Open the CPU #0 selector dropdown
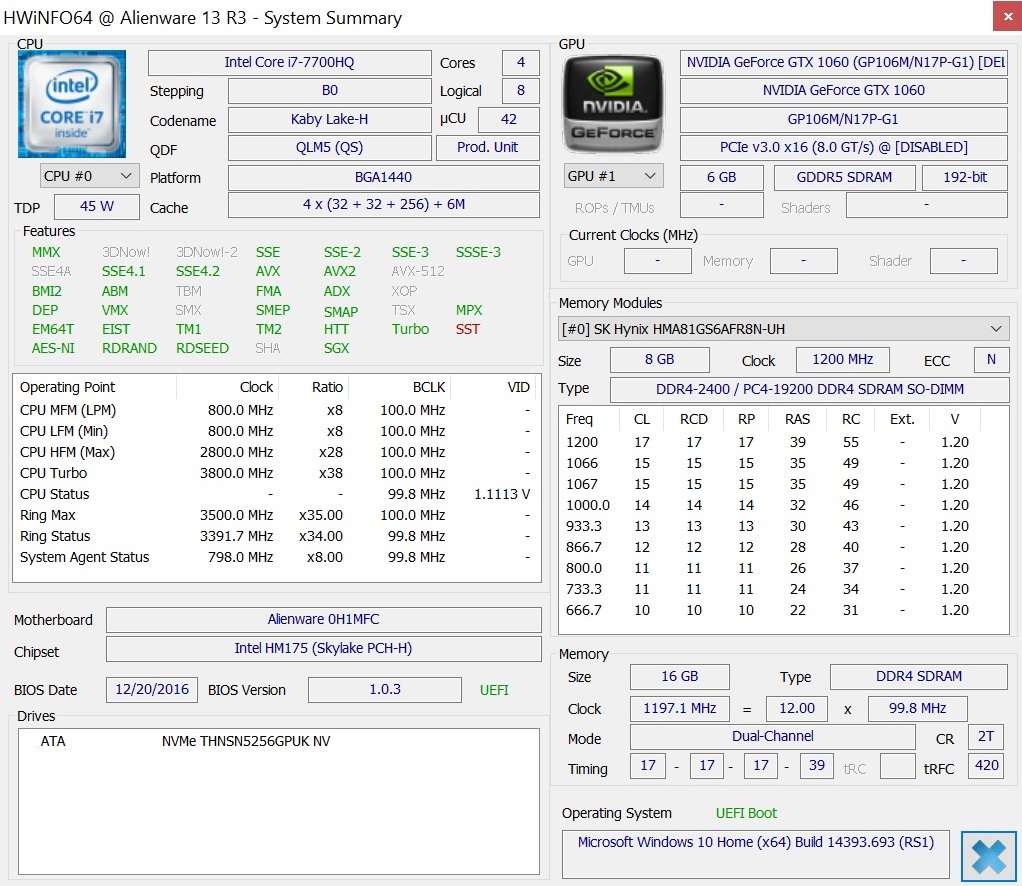 click(89, 176)
